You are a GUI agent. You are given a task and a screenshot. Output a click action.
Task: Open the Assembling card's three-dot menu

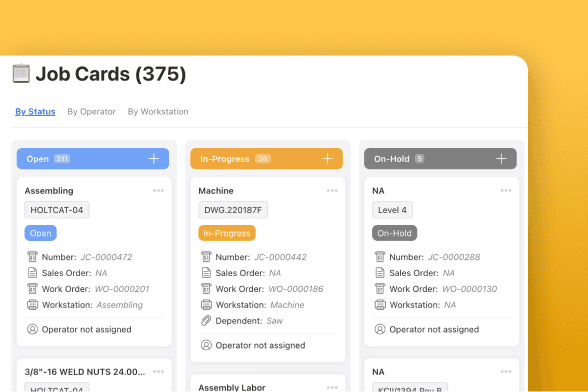pos(158,191)
